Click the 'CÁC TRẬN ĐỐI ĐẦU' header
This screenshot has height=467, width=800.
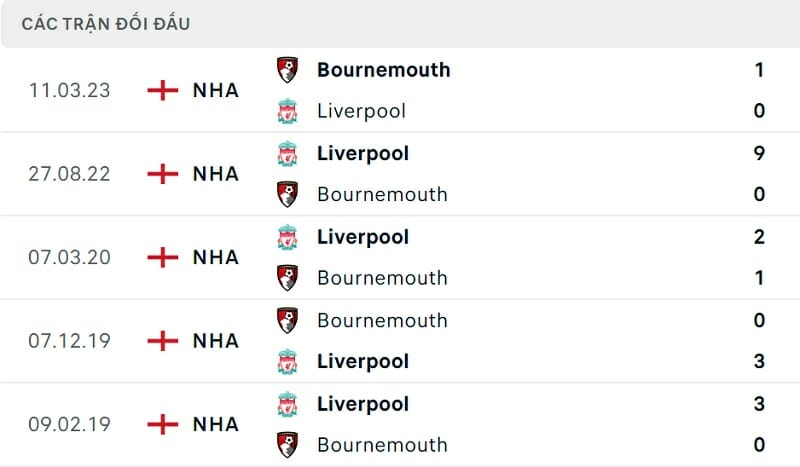[105, 23]
